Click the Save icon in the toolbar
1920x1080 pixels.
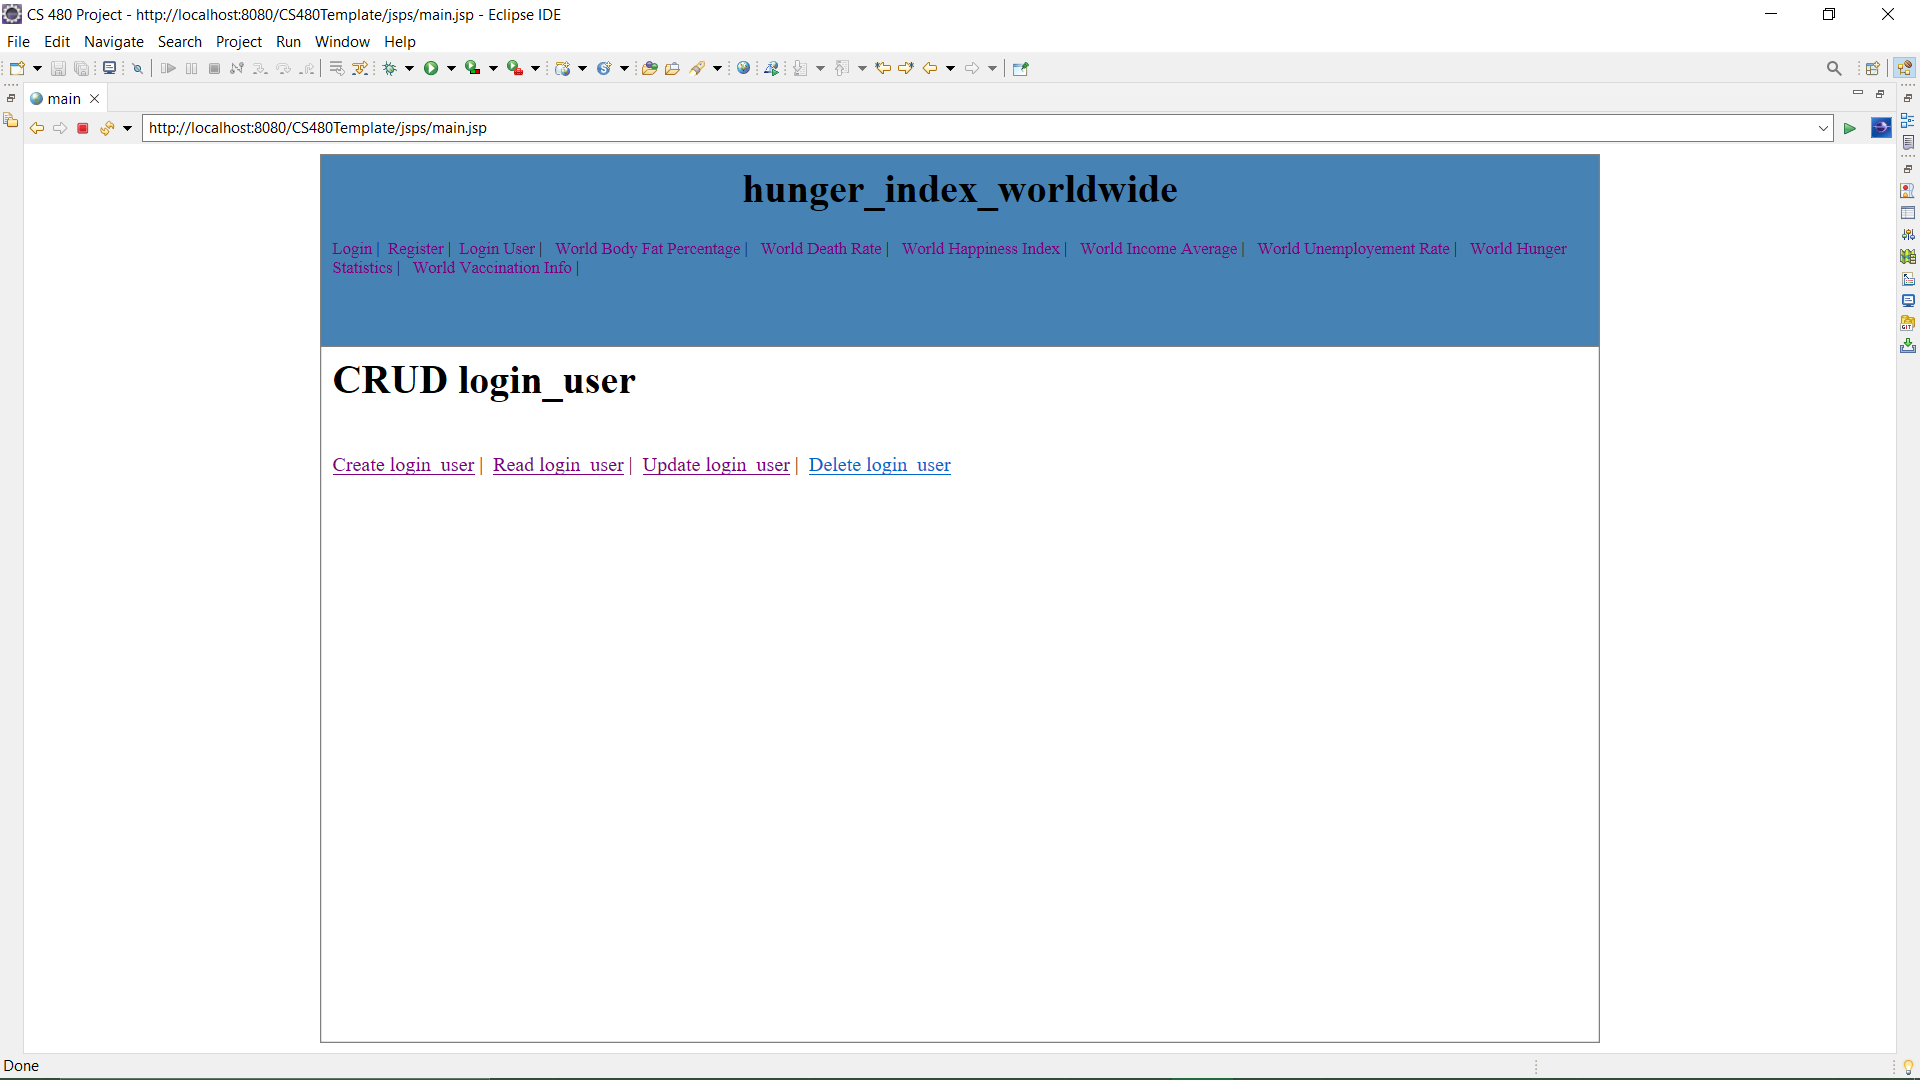click(58, 68)
